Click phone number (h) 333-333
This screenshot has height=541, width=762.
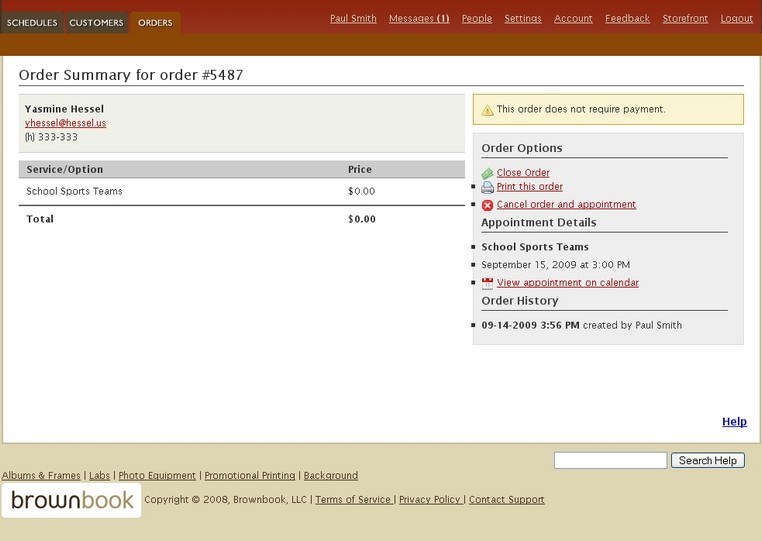tap(51, 137)
